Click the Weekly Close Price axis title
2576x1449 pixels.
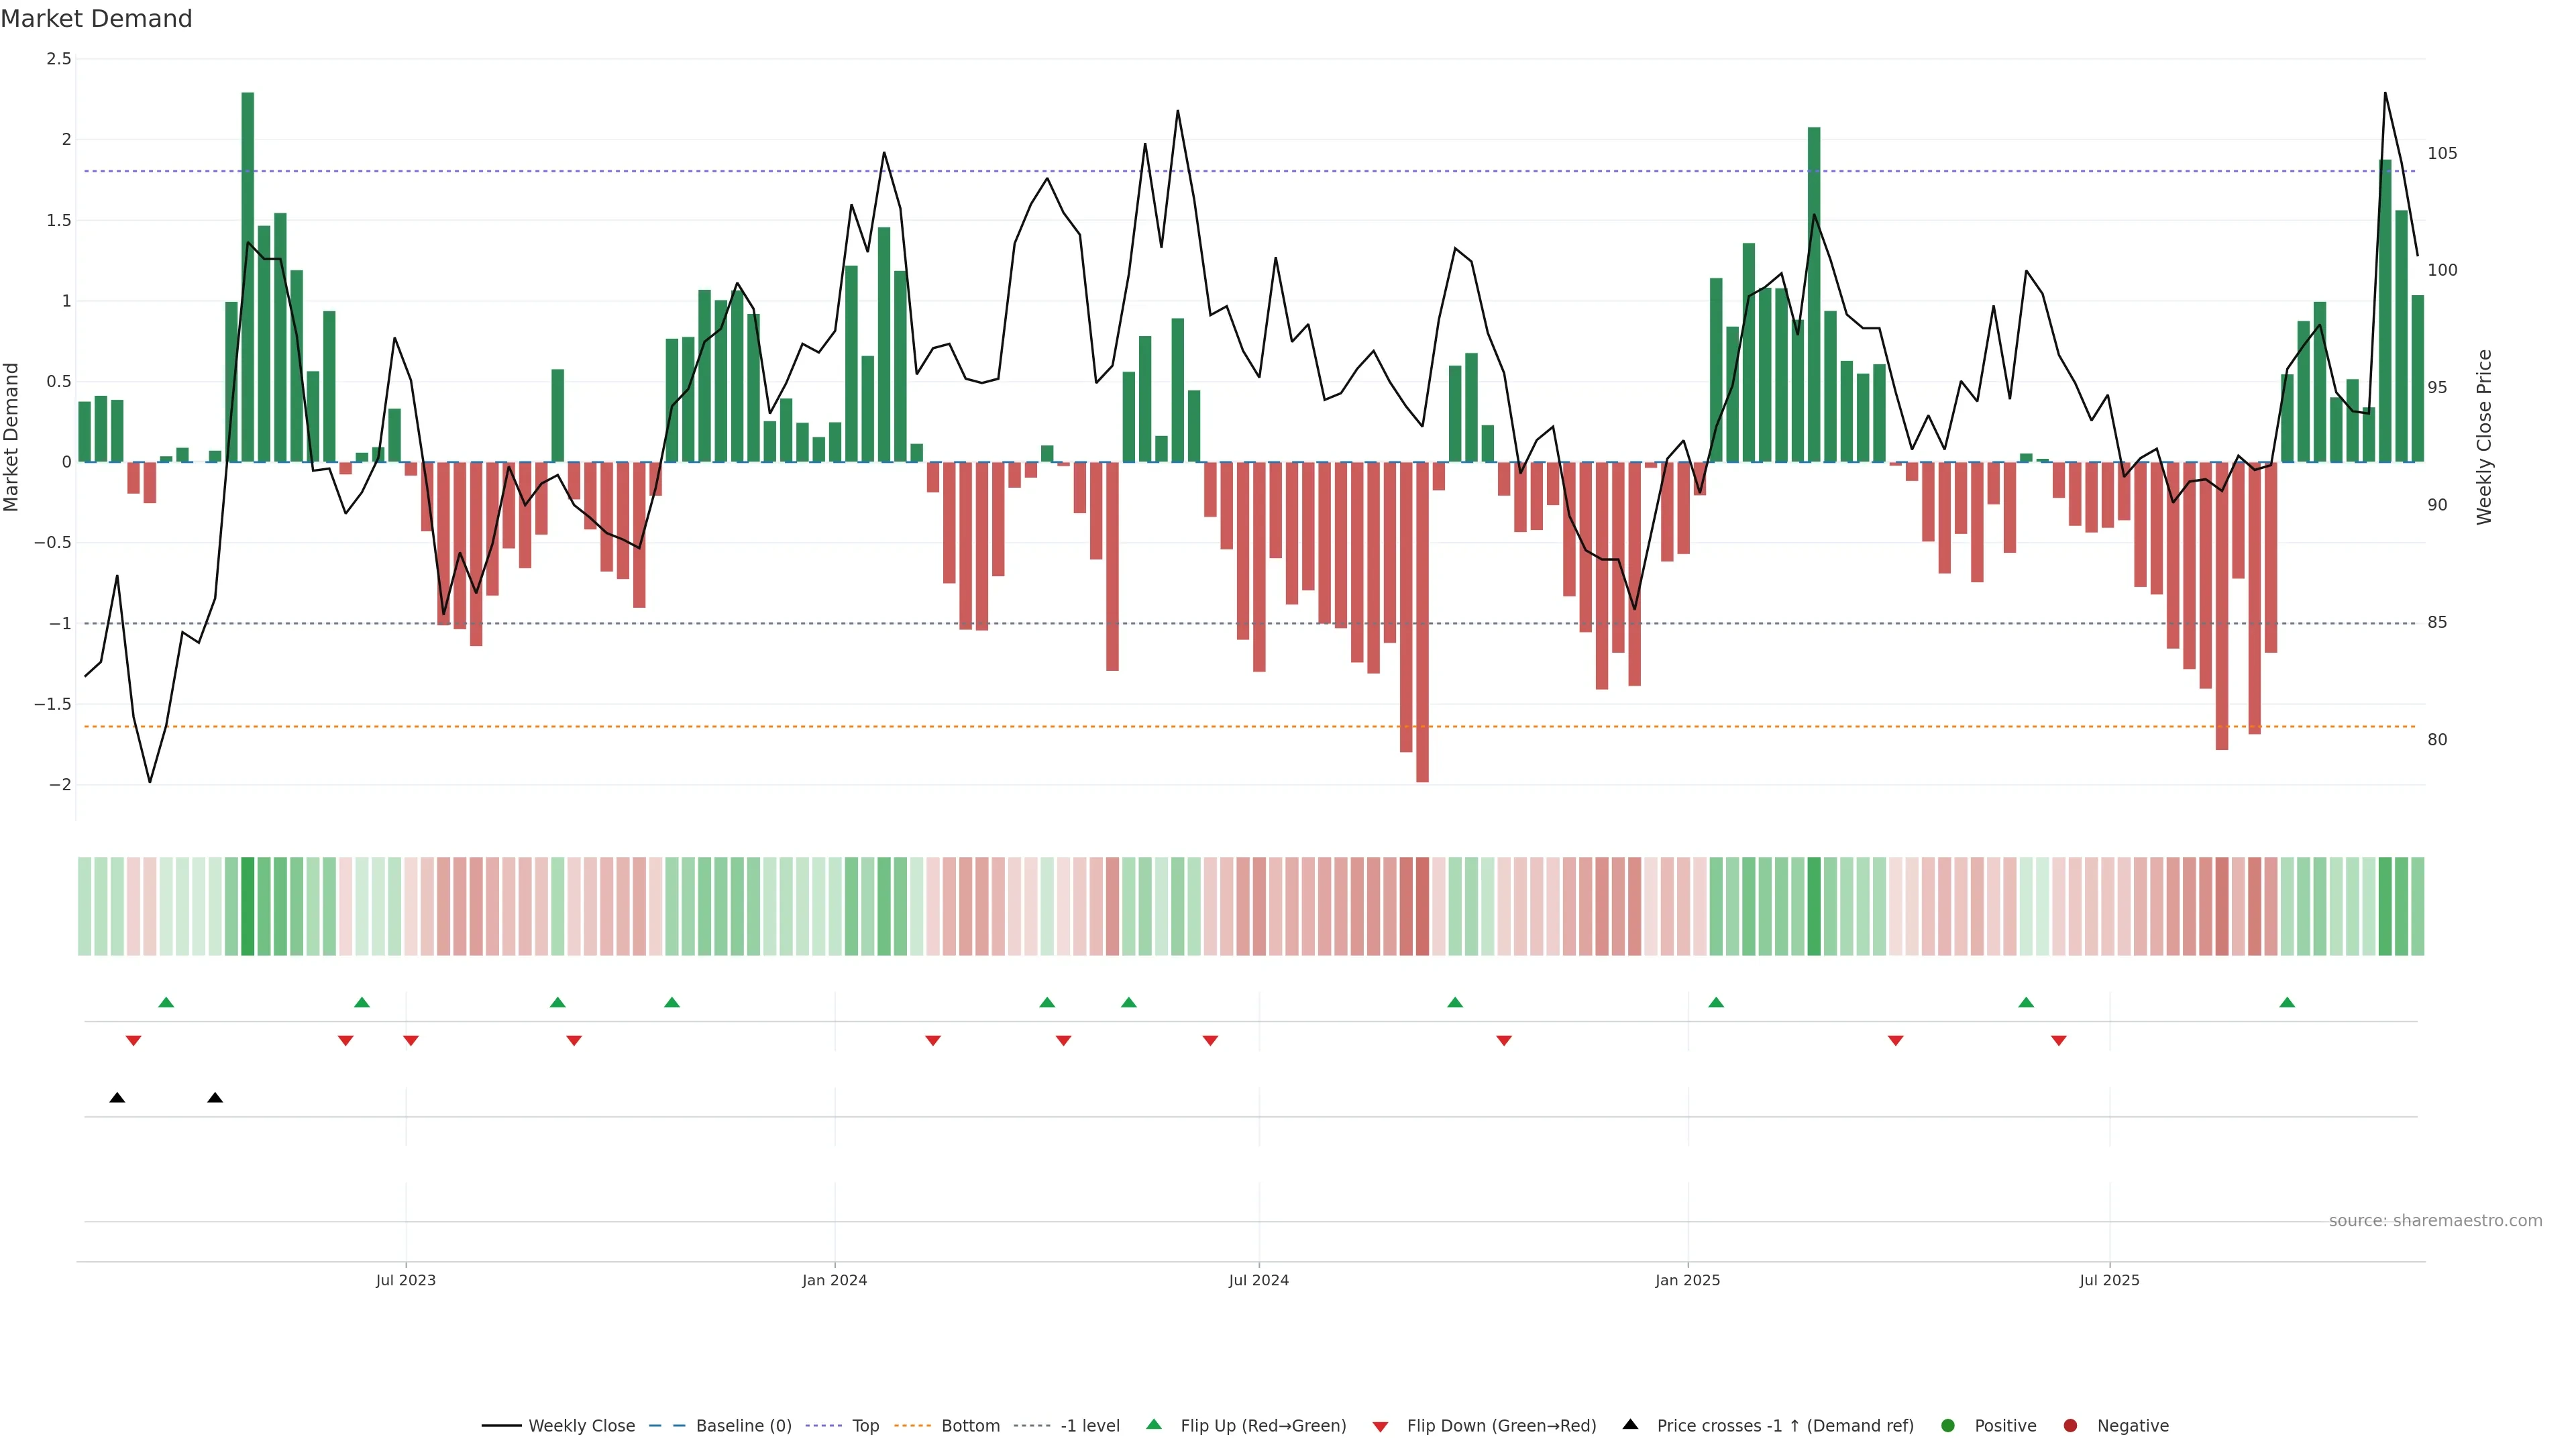pyautogui.click(x=2484, y=437)
